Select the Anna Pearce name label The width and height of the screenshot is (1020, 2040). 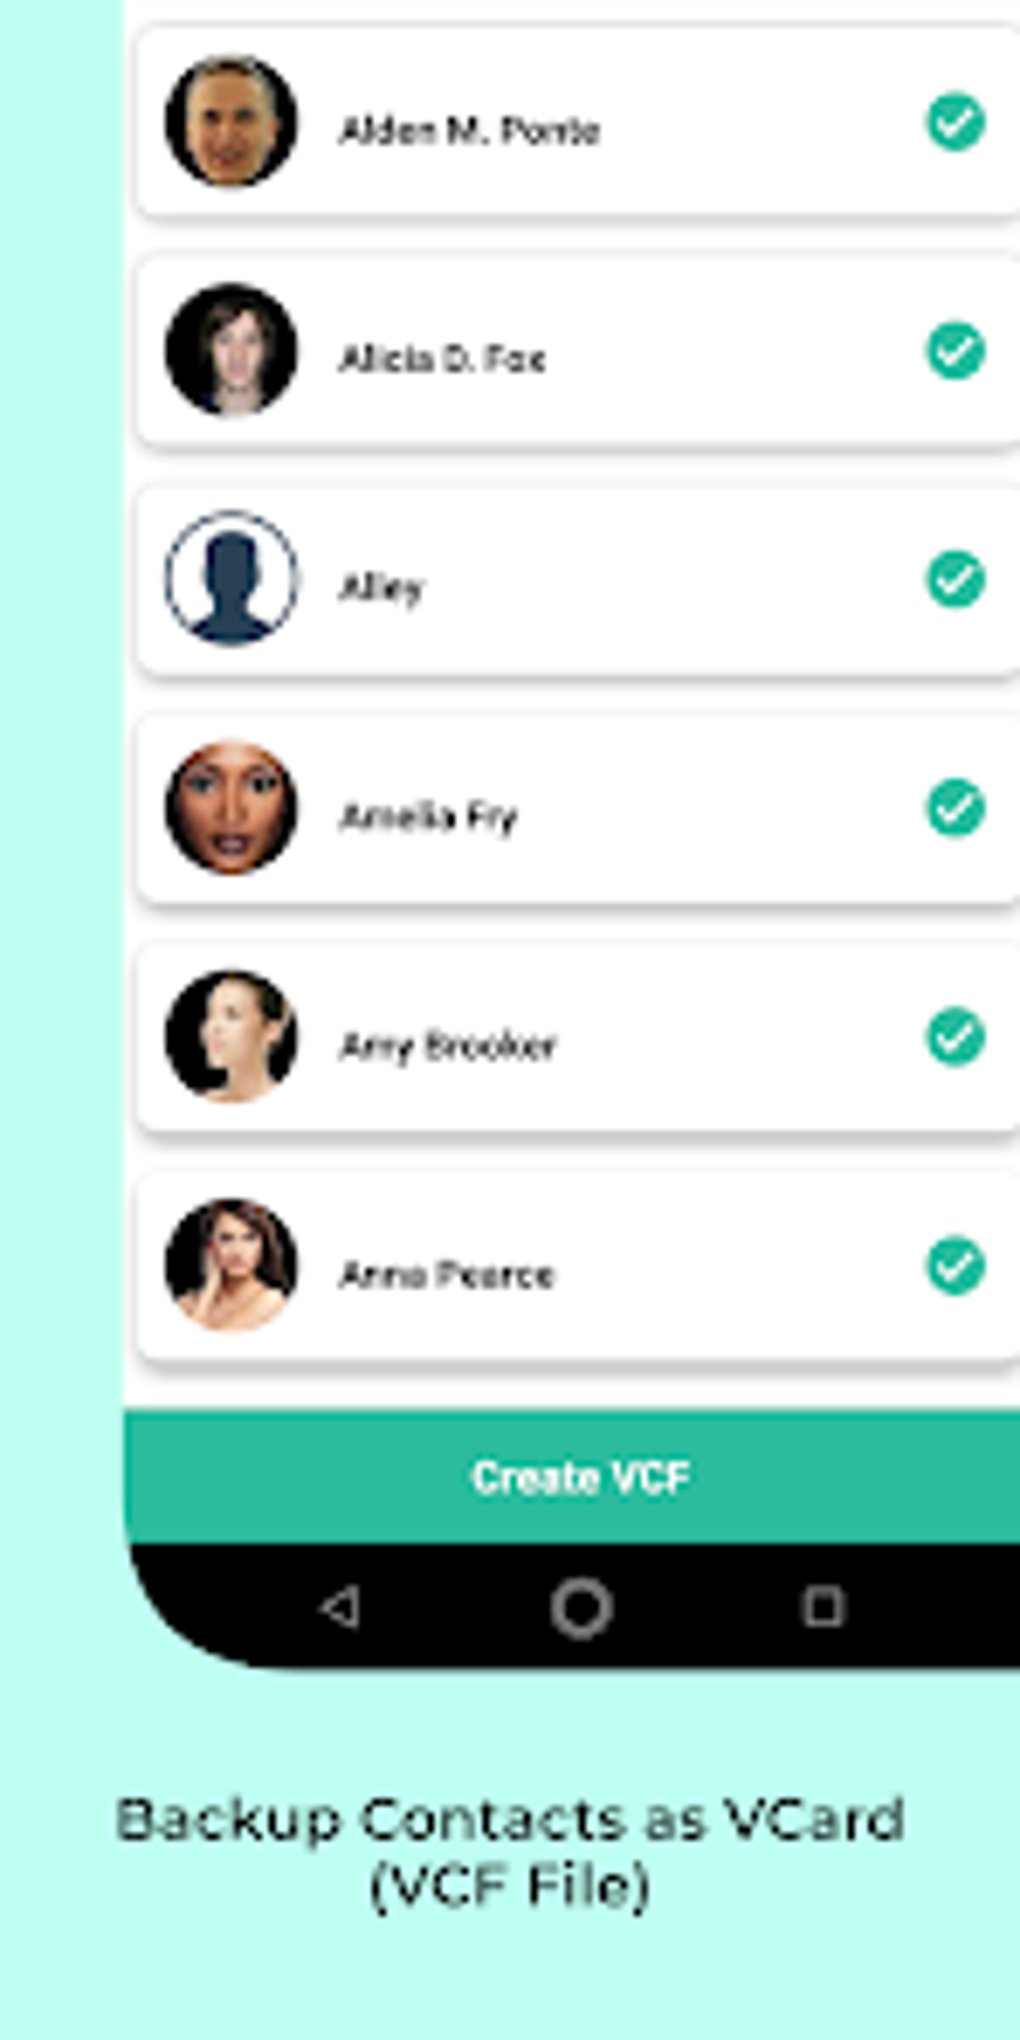pos(447,1274)
